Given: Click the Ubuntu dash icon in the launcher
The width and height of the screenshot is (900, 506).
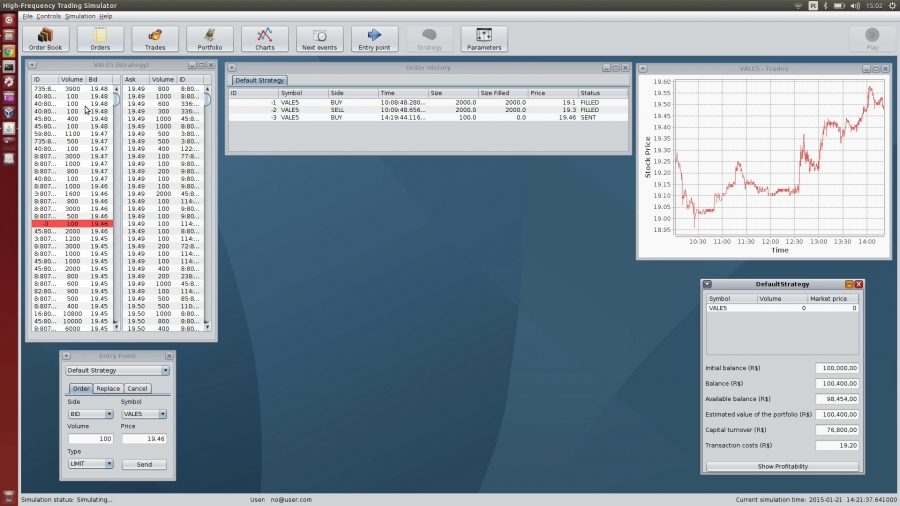Looking at the screenshot, I should pyautogui.click(x=9, y=20).
